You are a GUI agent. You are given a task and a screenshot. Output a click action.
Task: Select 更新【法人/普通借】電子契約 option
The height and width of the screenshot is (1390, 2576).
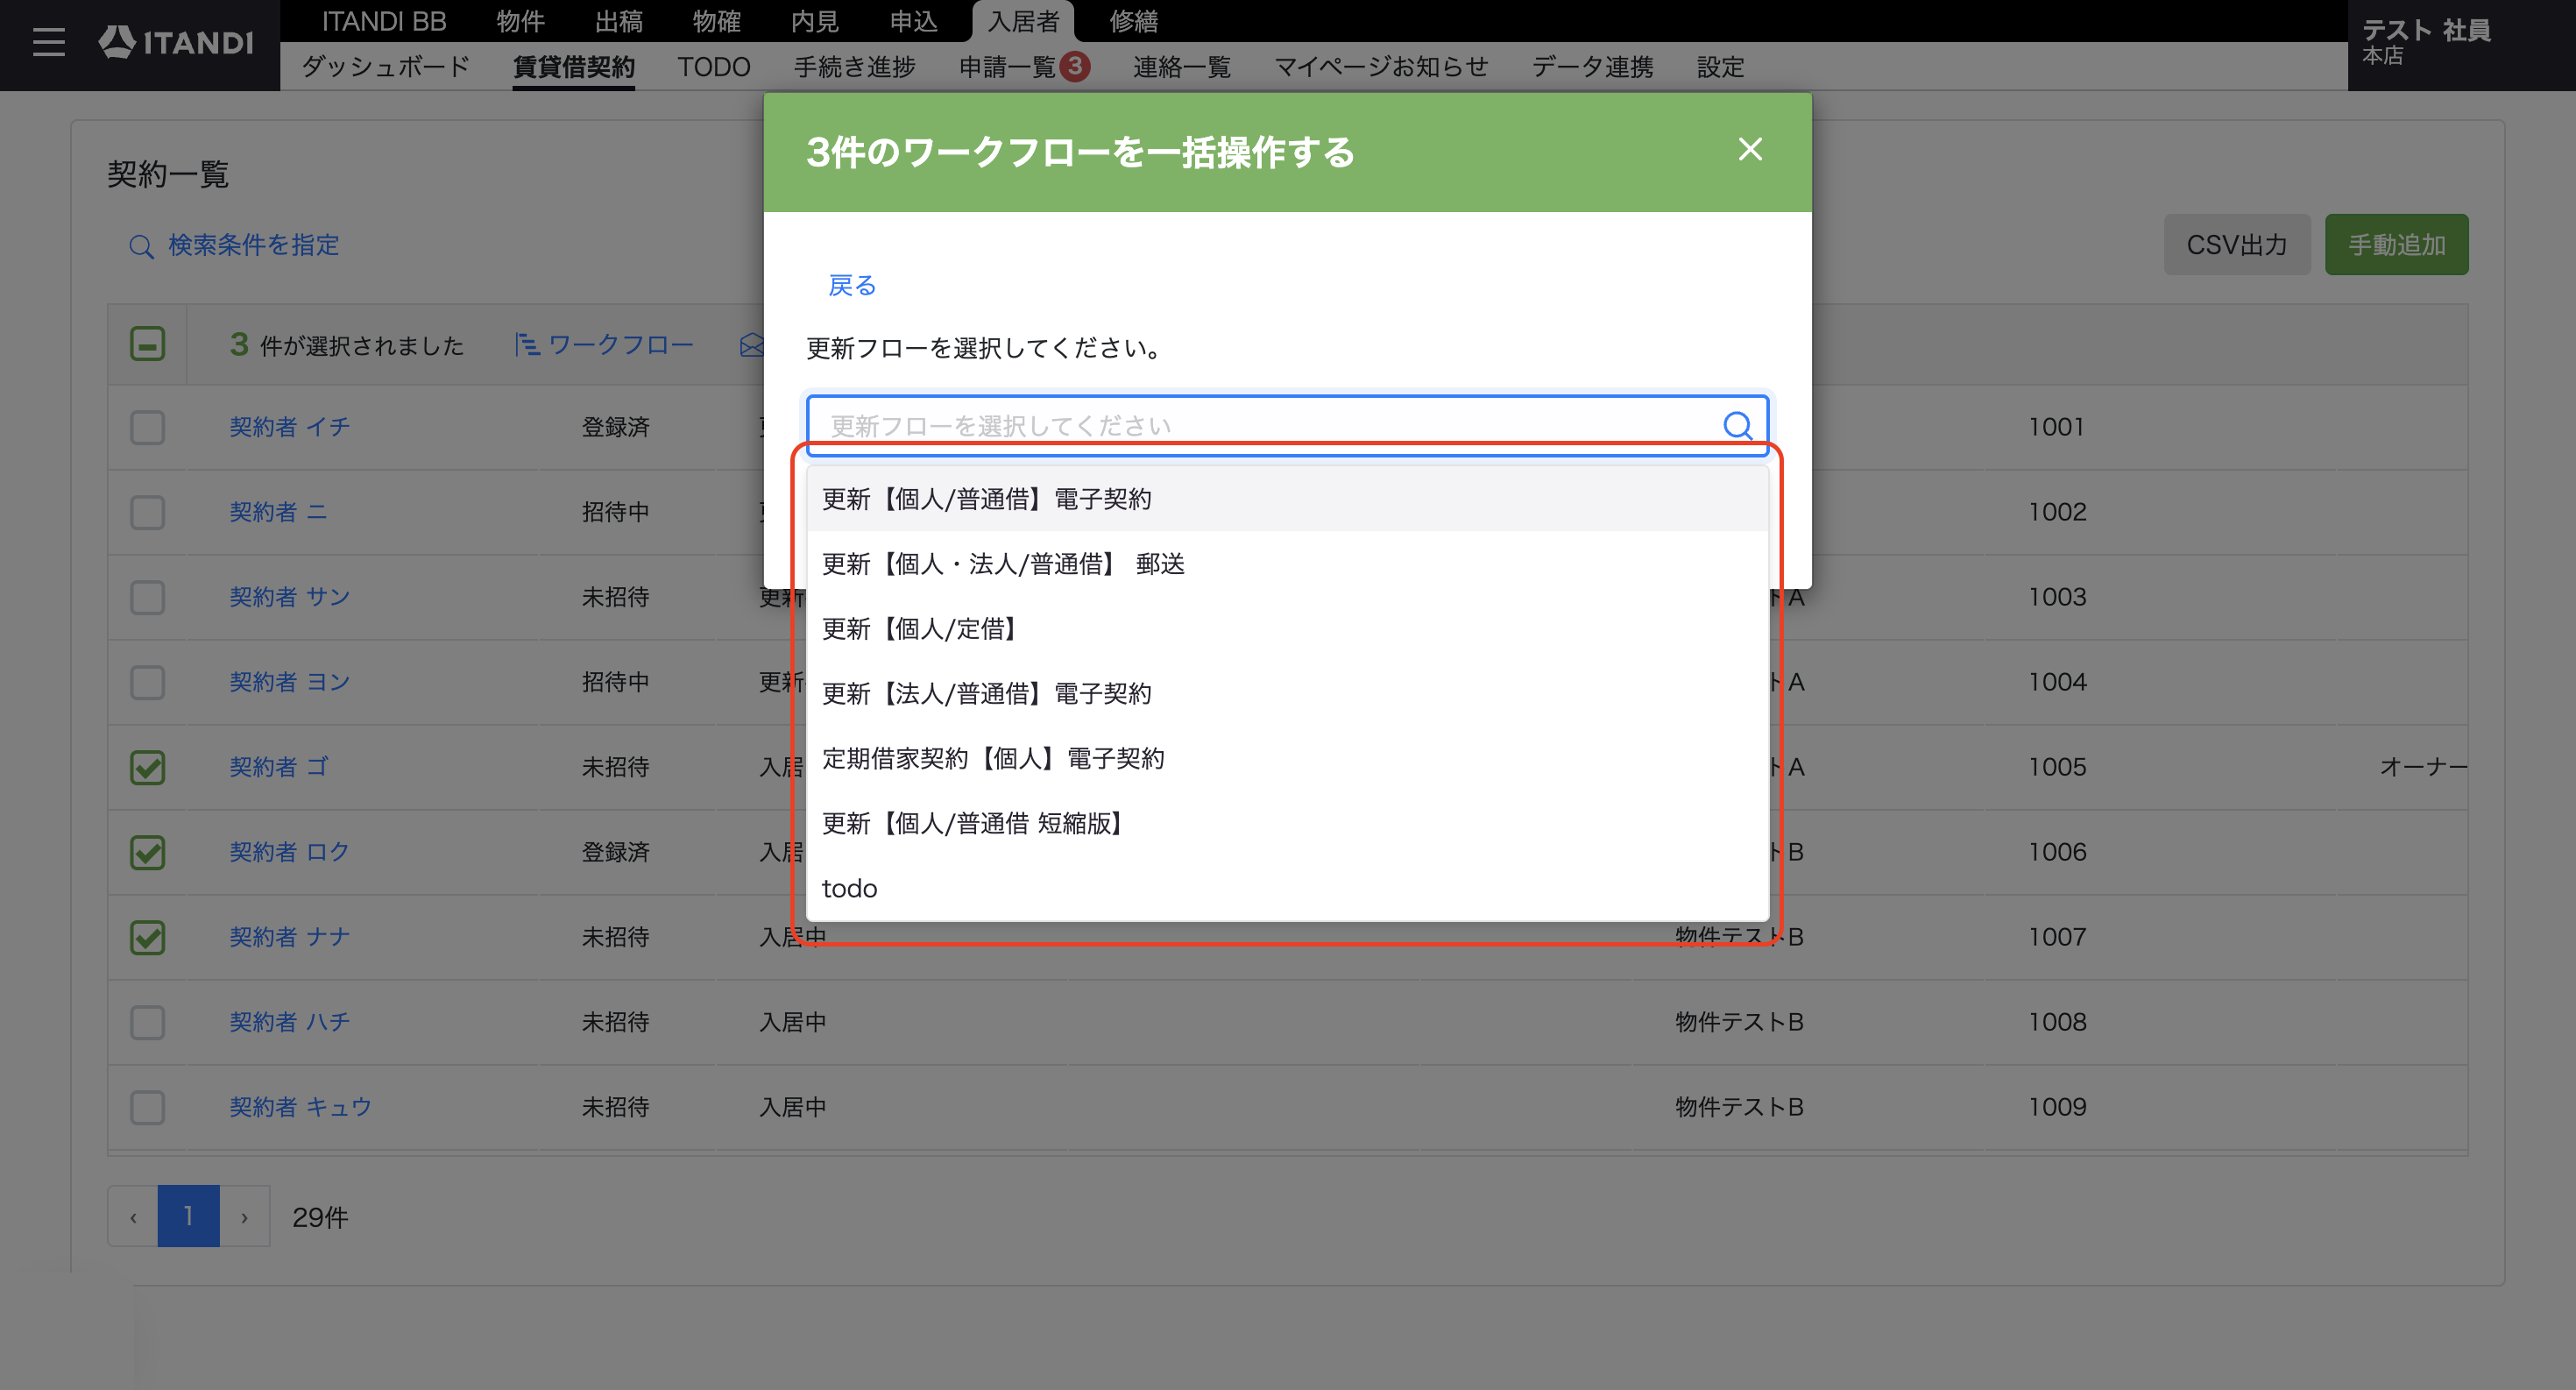click(1287, 694)
